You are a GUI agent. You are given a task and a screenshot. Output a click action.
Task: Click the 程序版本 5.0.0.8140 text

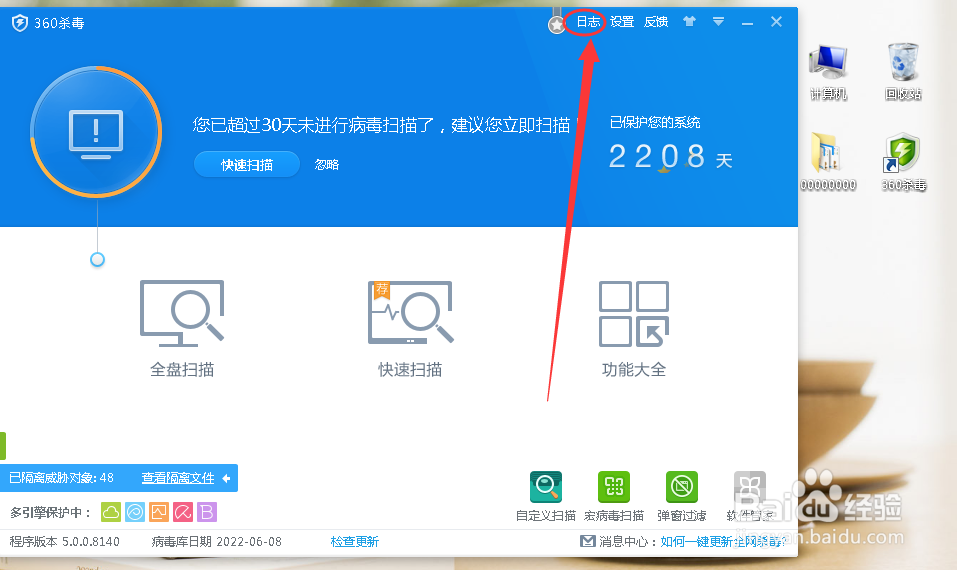[x=65, y=541]
